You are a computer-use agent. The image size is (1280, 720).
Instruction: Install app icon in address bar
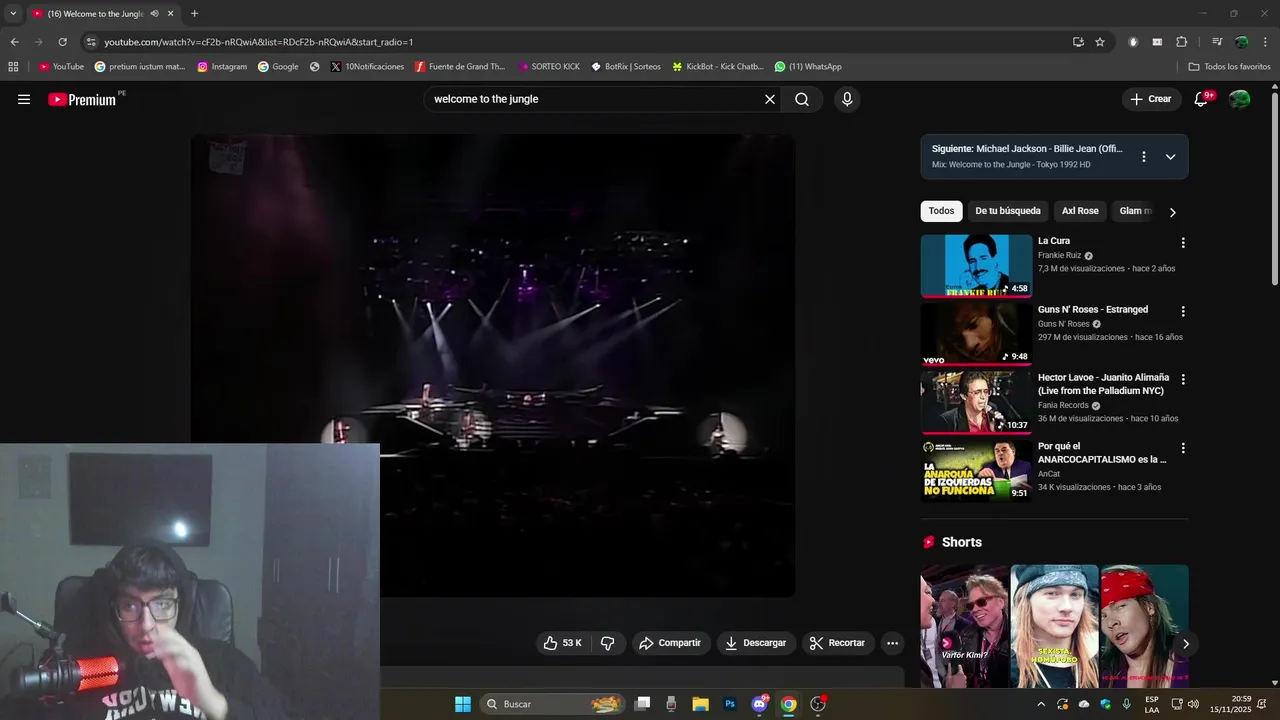(1078, 42)
